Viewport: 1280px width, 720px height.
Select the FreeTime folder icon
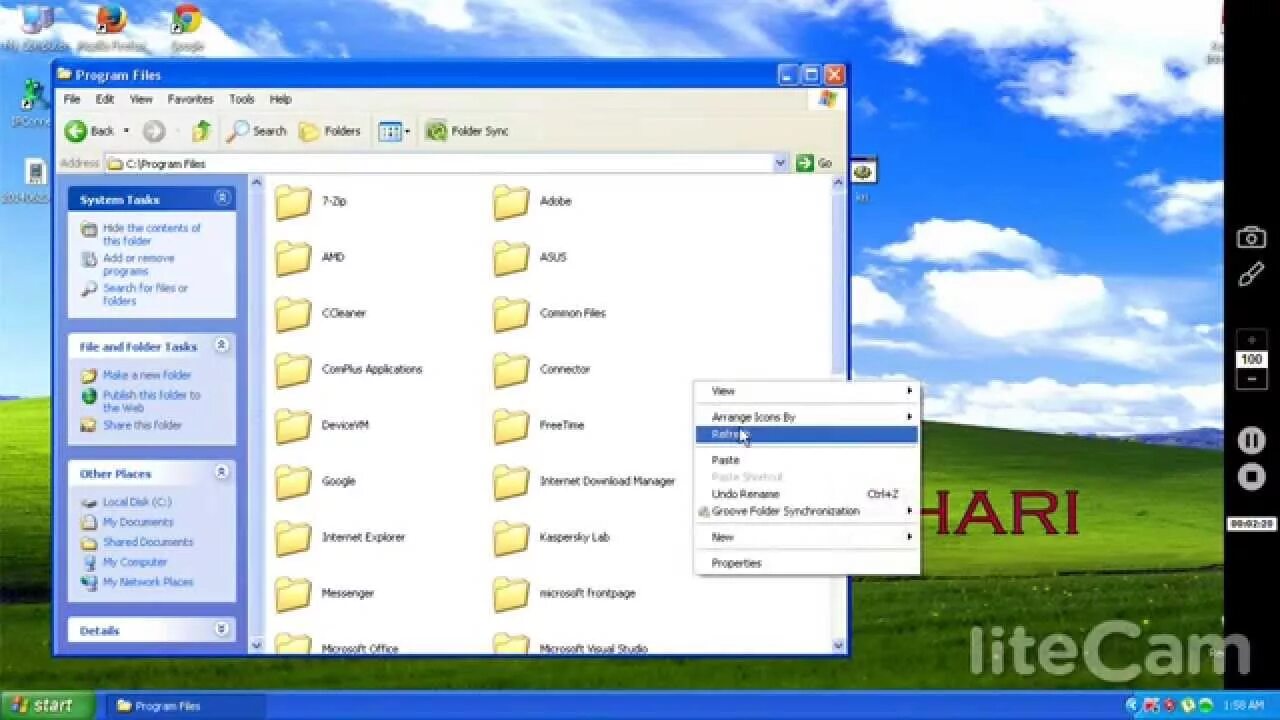511,425
